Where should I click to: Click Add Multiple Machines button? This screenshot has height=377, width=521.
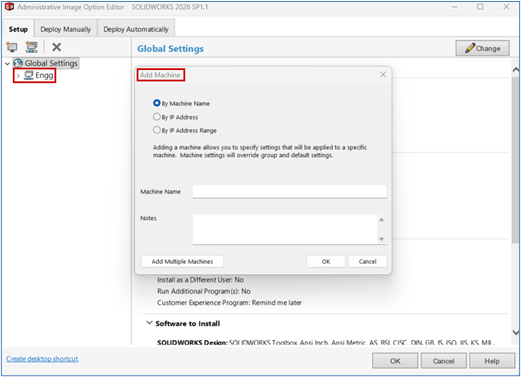coord(182,261)
